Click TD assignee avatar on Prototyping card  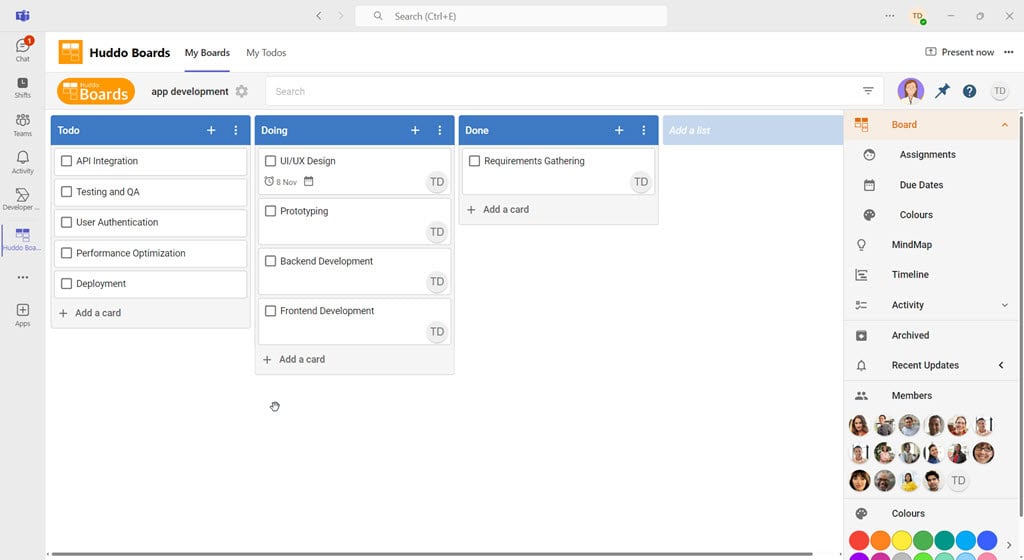[437, 232]
